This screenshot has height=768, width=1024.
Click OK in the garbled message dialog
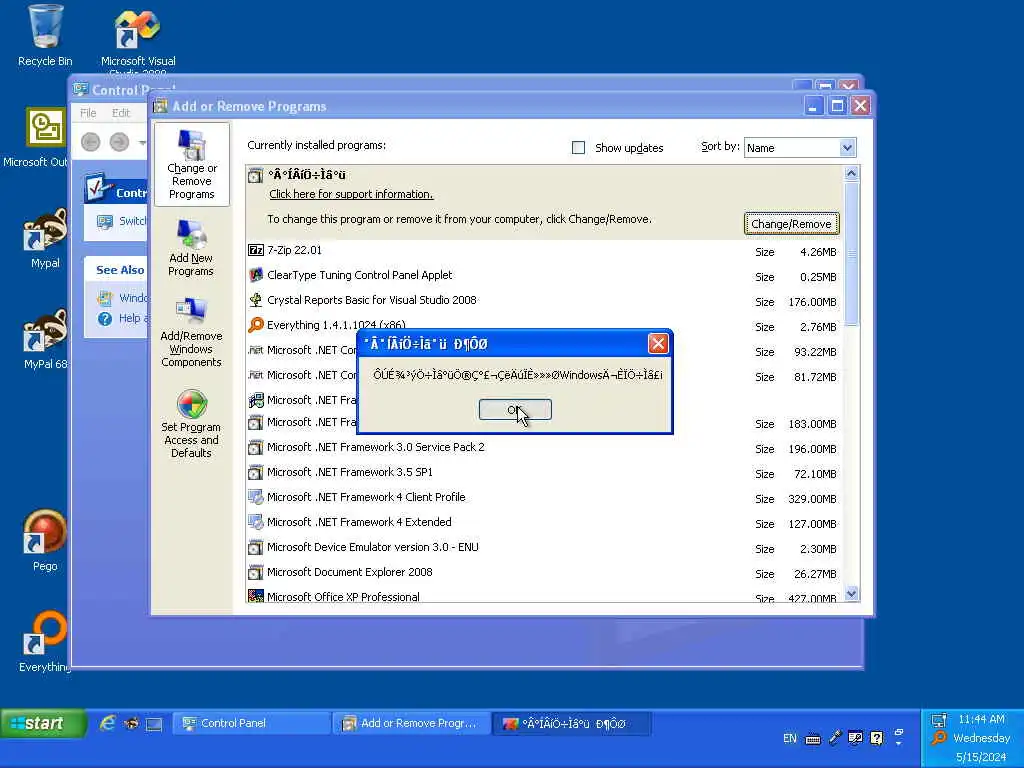[x=515, y=409]
